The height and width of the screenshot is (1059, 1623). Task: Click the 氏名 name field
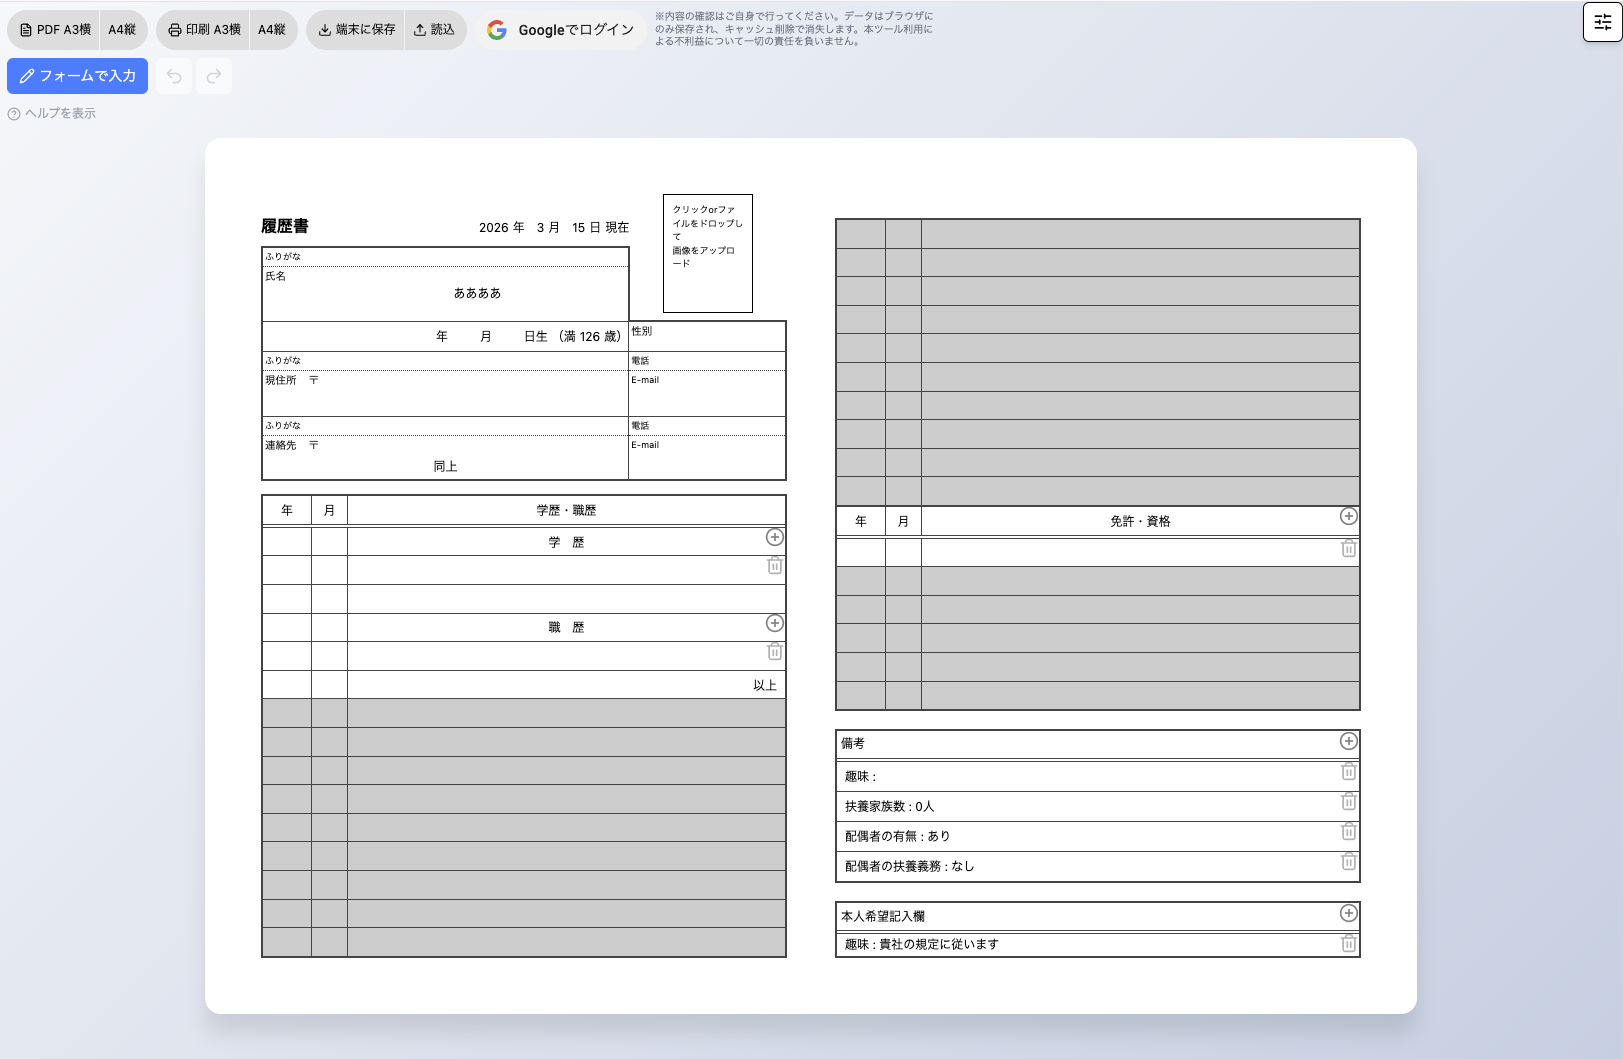point(477,293)
